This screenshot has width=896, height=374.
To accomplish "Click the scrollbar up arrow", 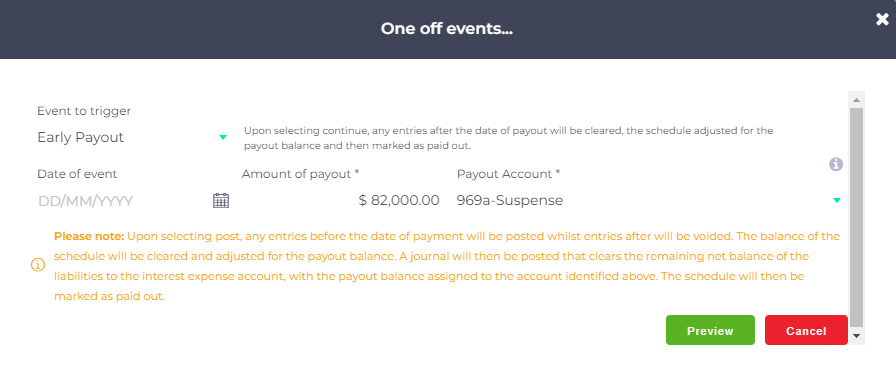I will 856,100.
